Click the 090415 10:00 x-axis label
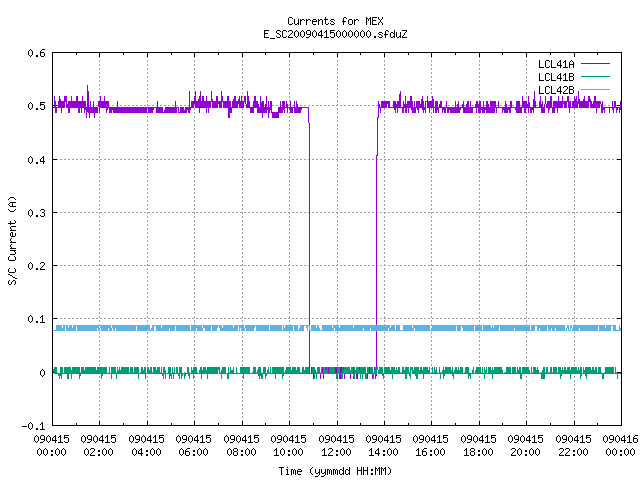Viewport: 640px width, 480px height. pyautogui.click(x=289, y=445)
